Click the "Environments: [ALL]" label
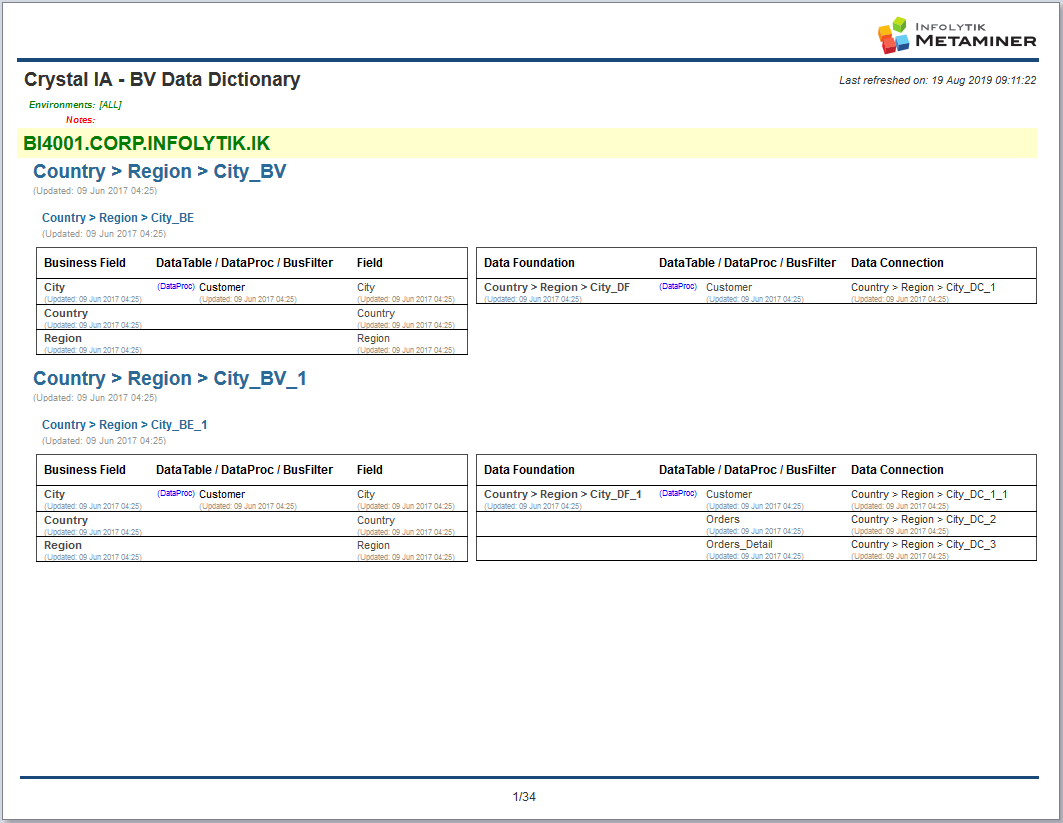Image resolution: width=1063 pixels, height=823 pixels. click(75, 104)
